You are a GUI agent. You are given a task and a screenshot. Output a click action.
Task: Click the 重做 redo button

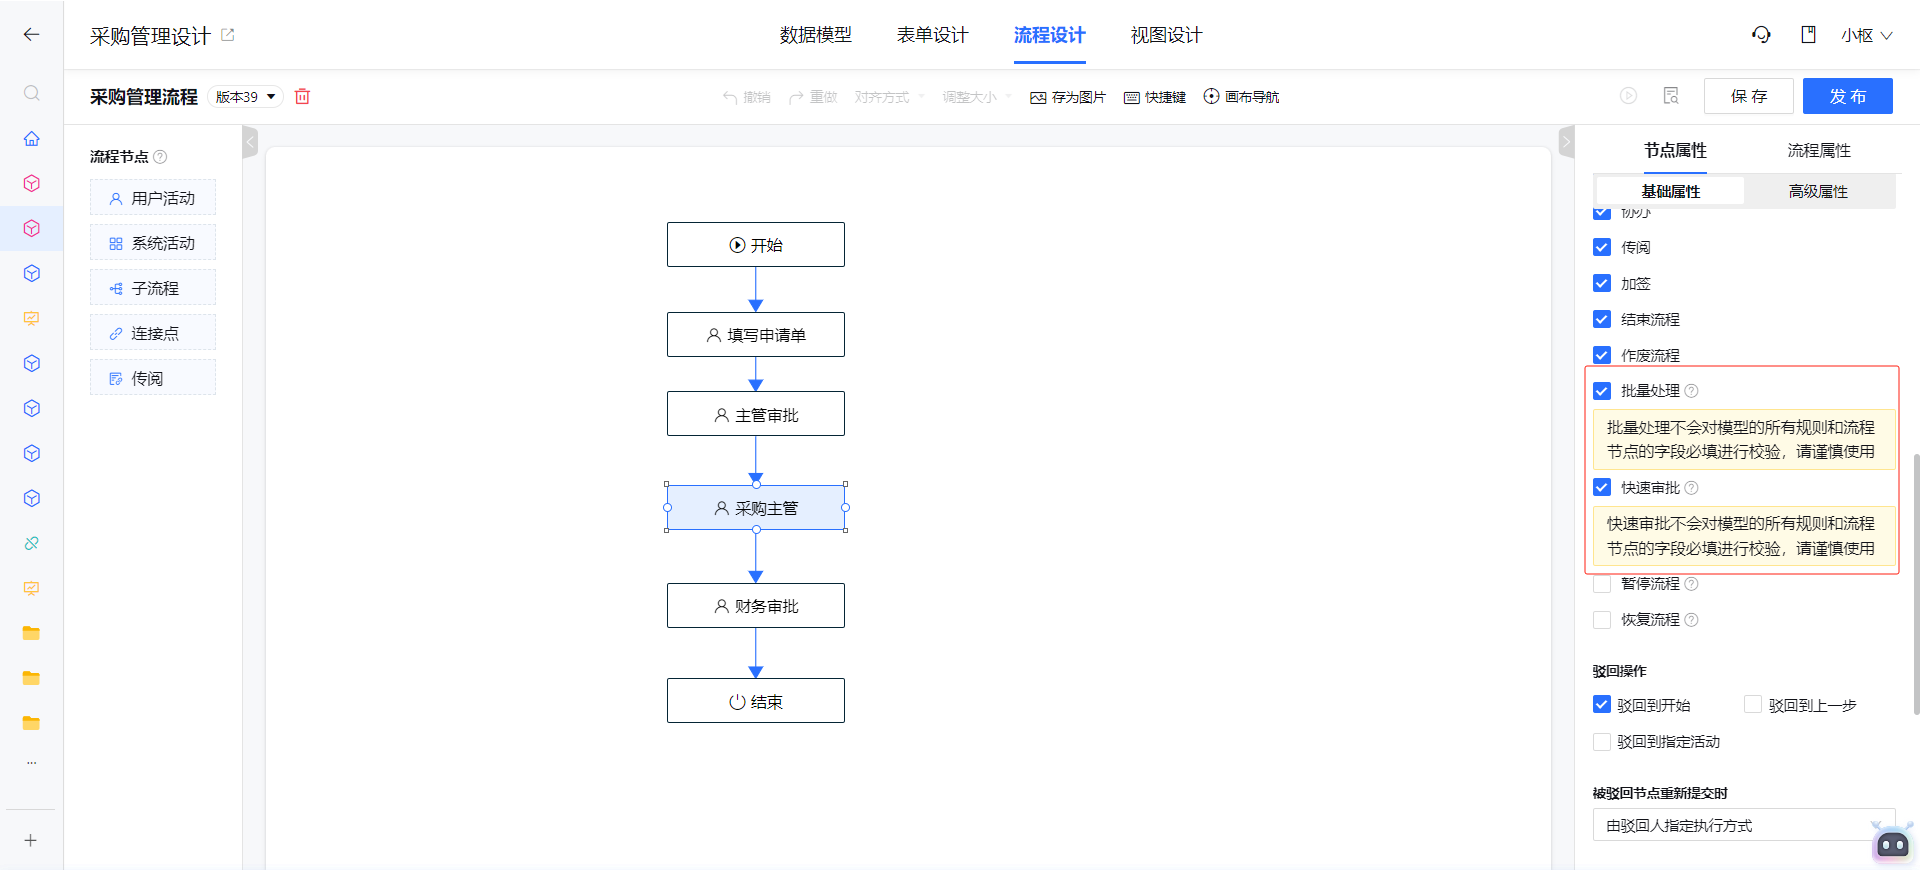813,97
